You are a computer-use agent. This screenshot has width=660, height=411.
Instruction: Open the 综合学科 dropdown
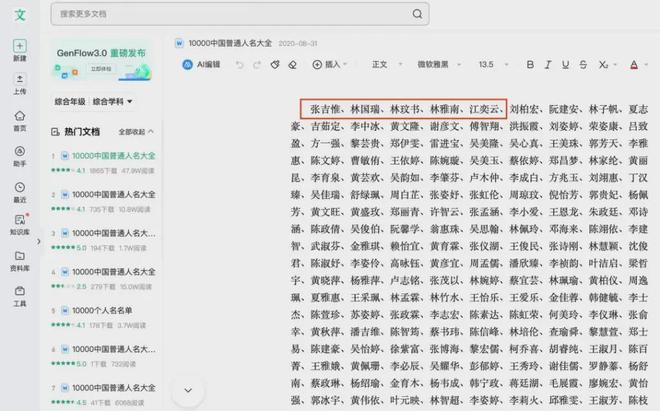(x=112, y=101)
